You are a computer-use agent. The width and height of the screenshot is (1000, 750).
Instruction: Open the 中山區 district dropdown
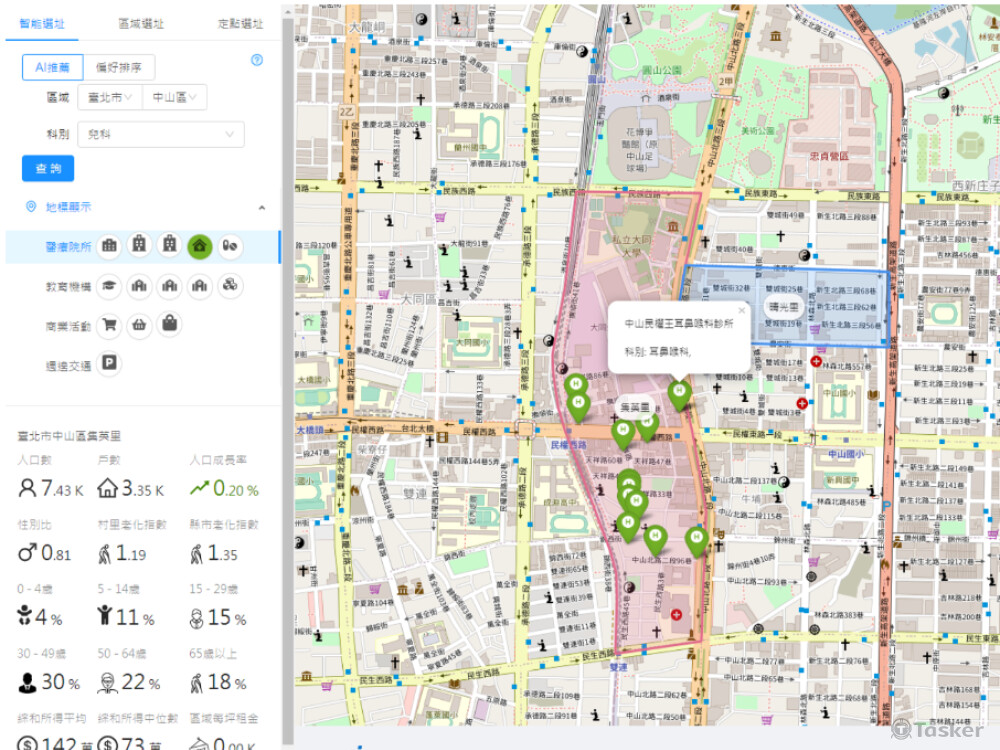click(176, 97)
